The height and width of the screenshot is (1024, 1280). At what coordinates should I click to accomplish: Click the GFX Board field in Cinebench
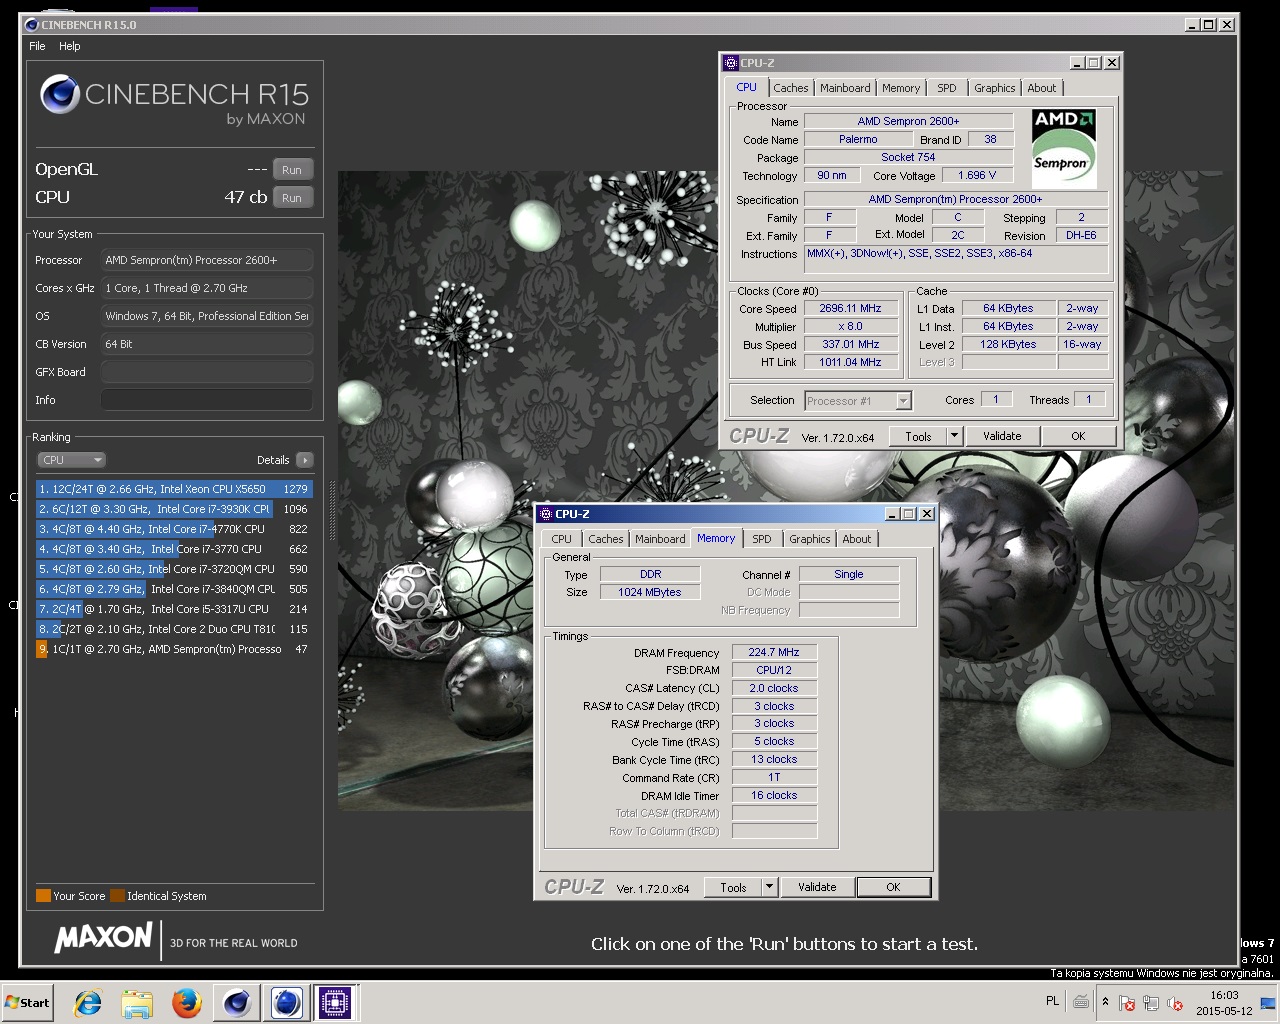coord(206,372)
